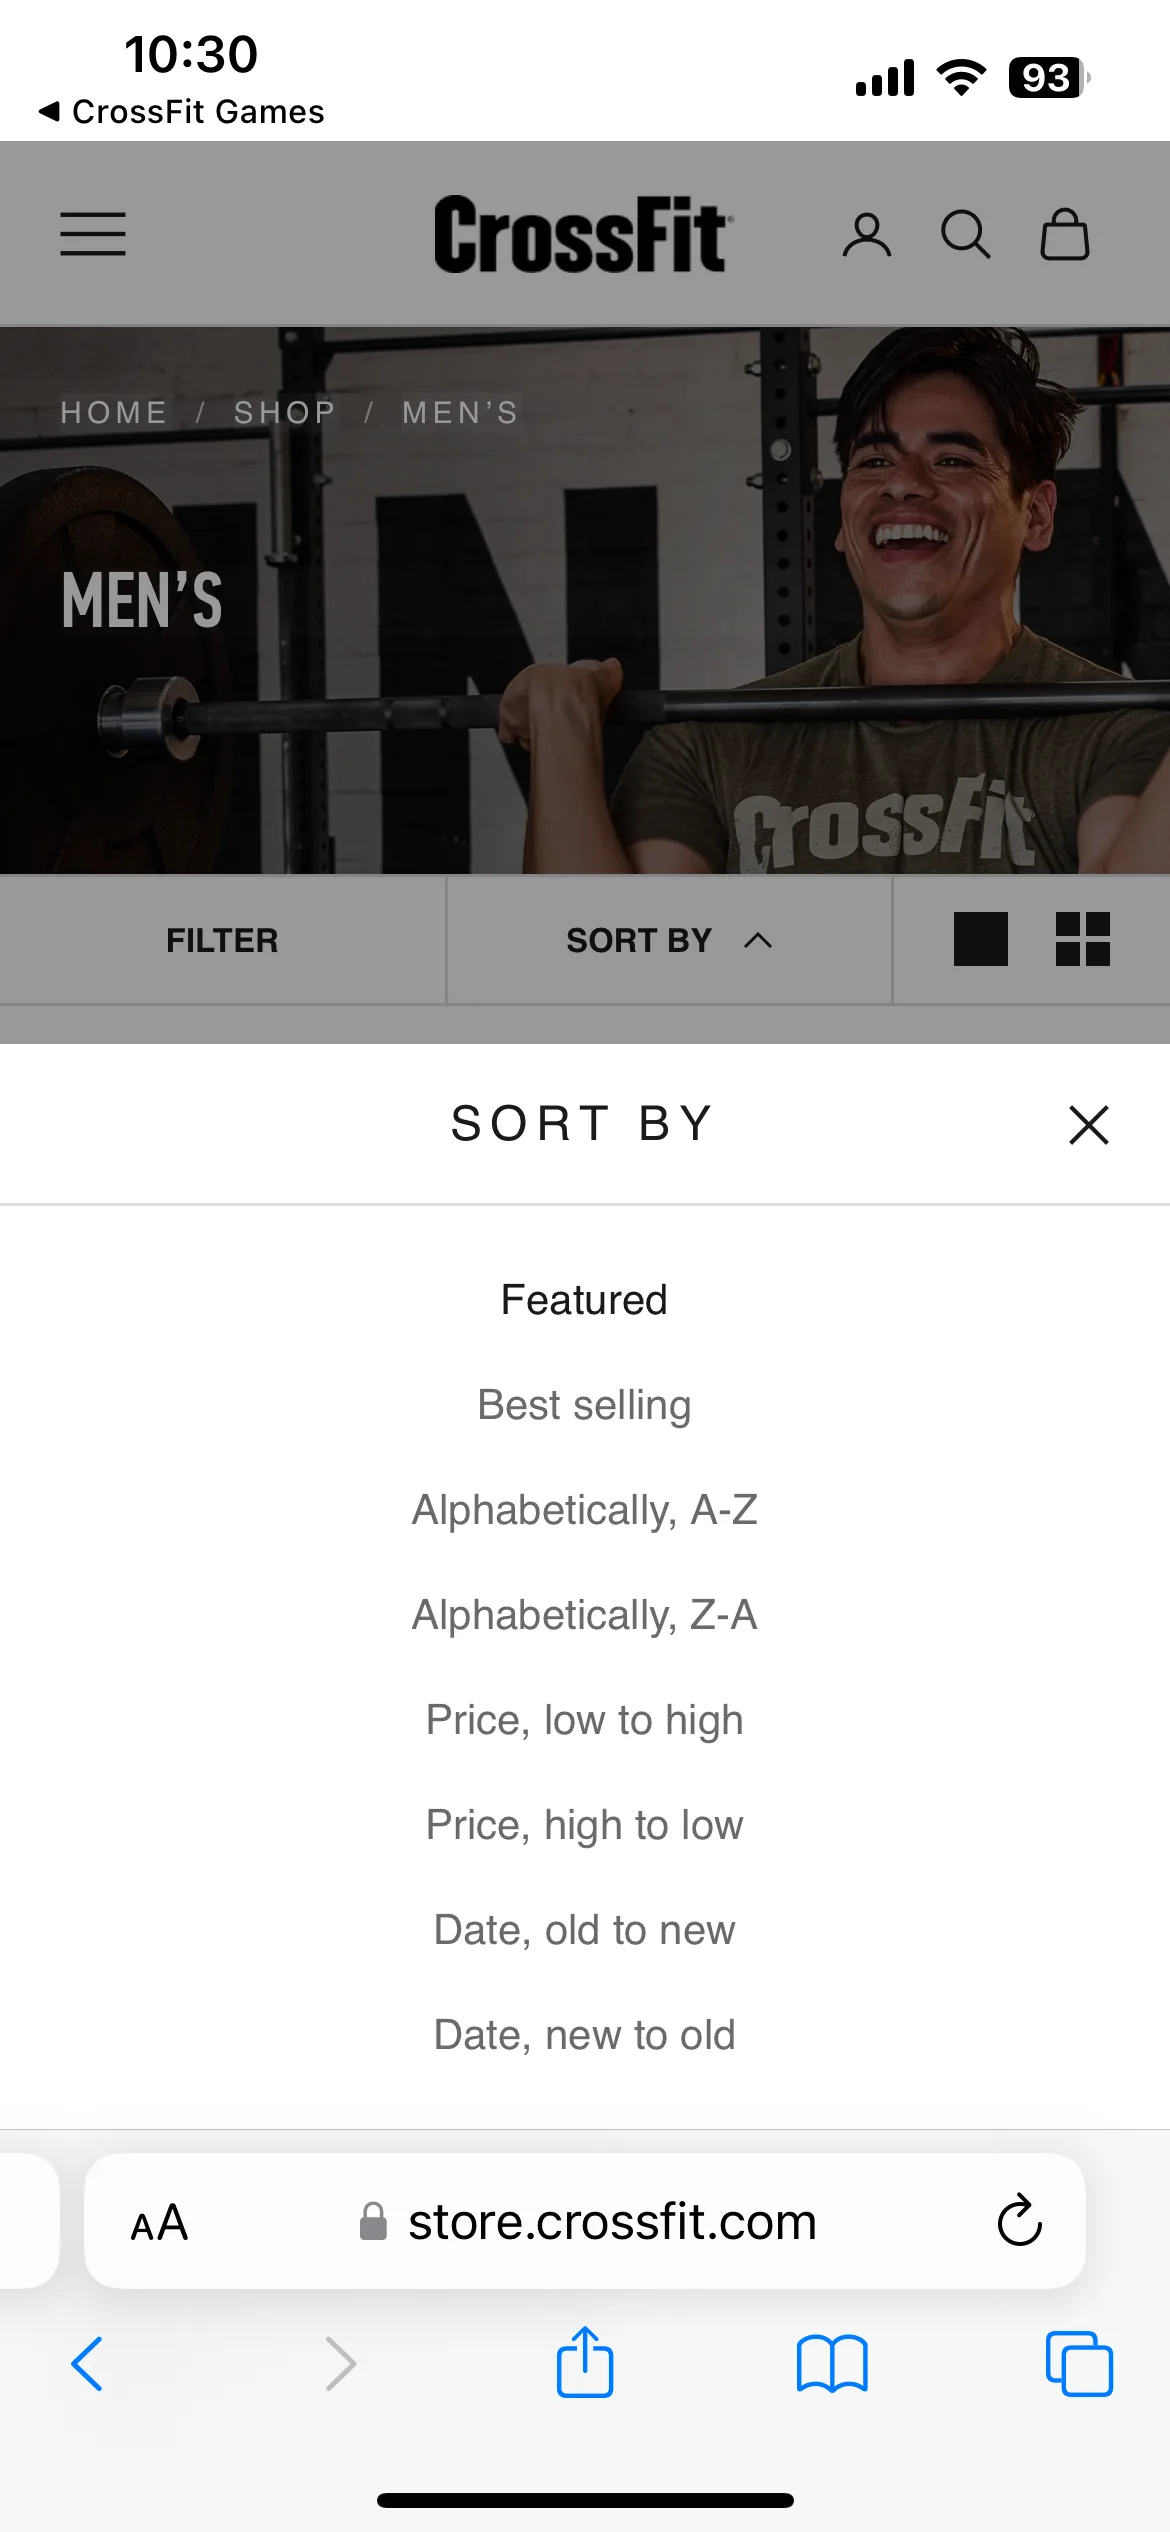Open Safari share sheet
1170x2532 pixels.
[x=585, y=2362]
